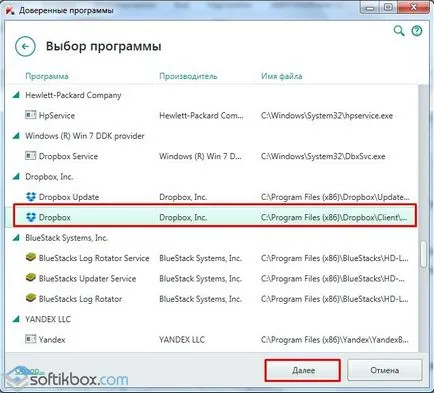The height and width of the screenshot is (393, 434).
Task: Click Hewlett-Packard Com... vendor cell
Action: (201, 116)
